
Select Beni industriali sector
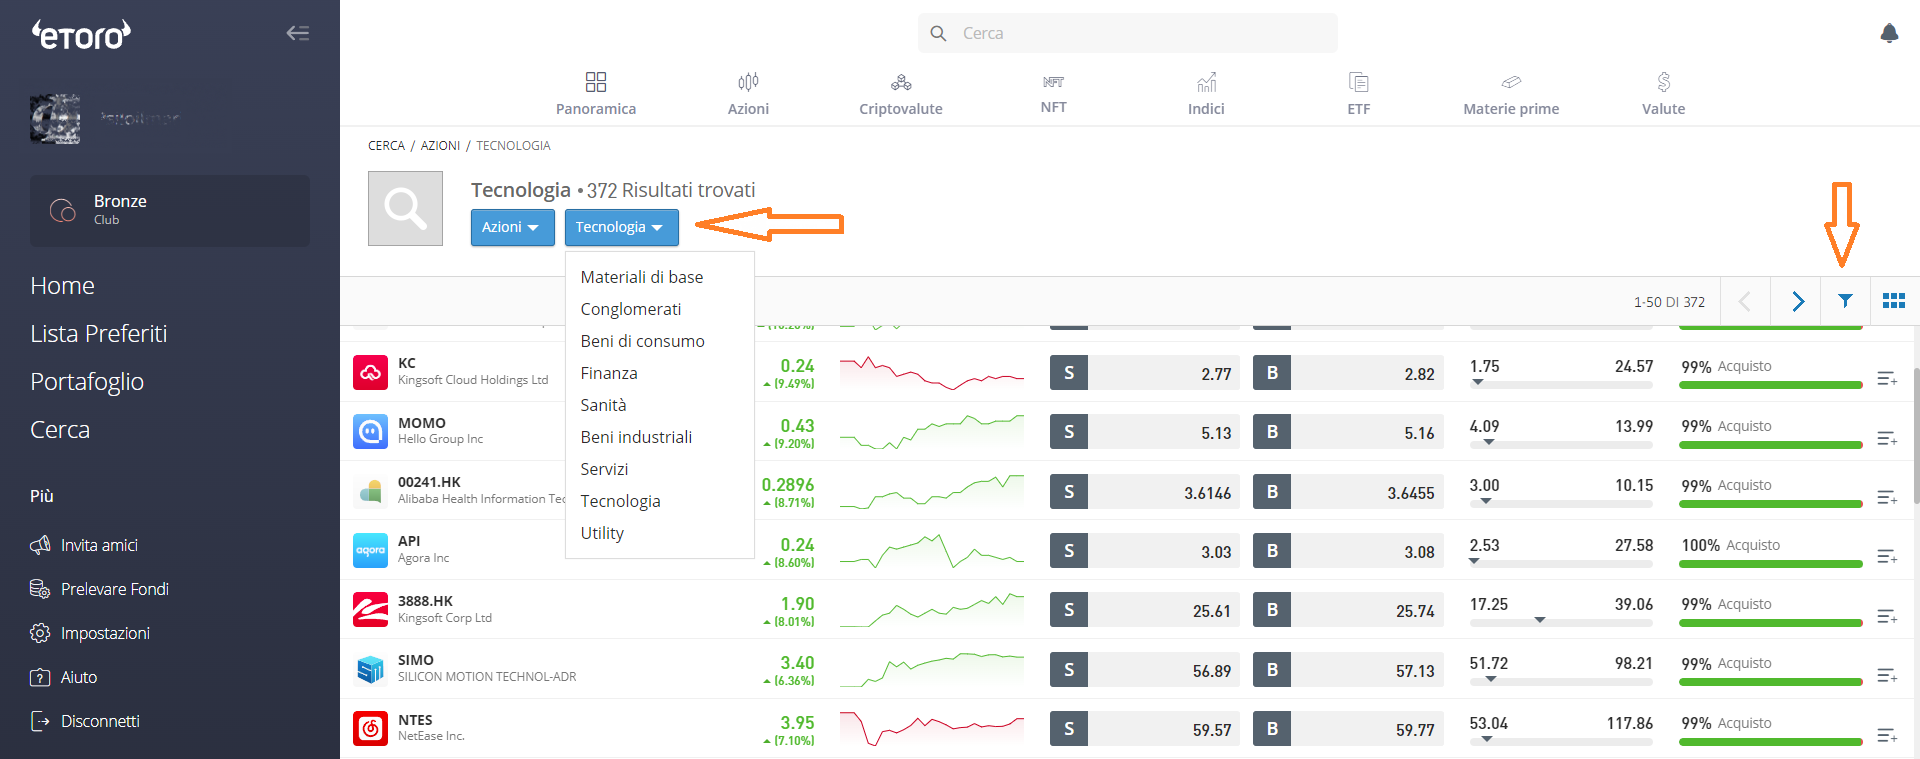click(x=636, y=437)
